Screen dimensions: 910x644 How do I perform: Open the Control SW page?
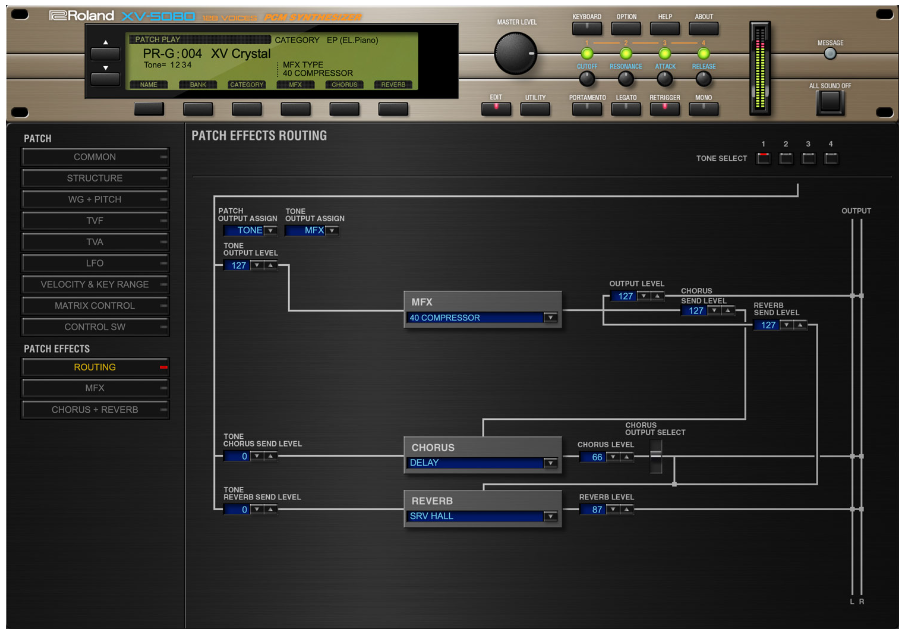[x=95, y=327]
